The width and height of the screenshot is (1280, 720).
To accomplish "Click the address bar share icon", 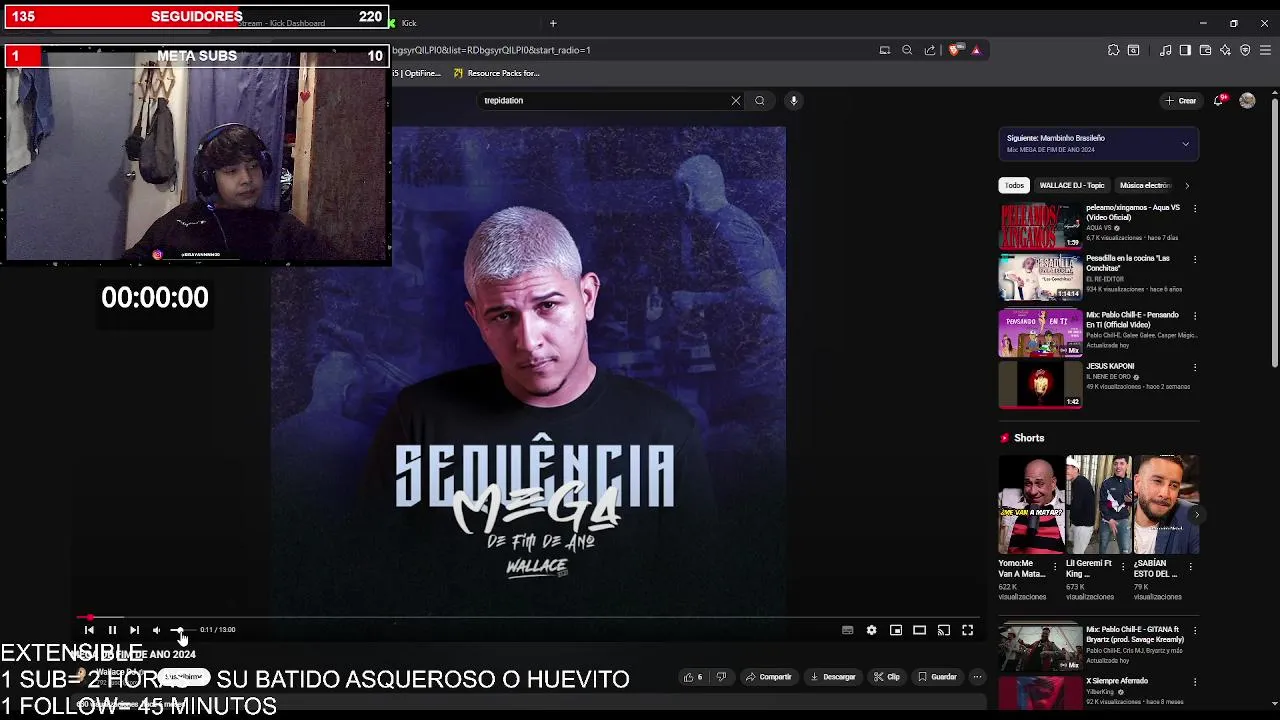I will point(930,50).
